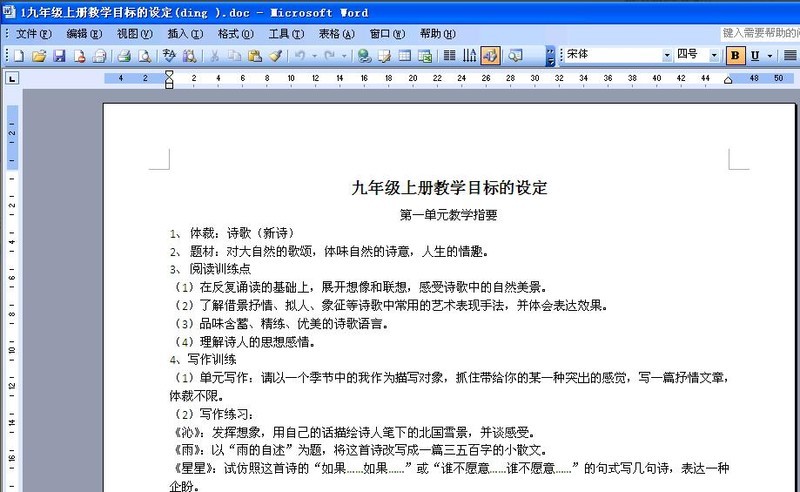Open the font name dropdown showing 宋体
This screenshot has height=492, width=800.
[x=667, y=55]
